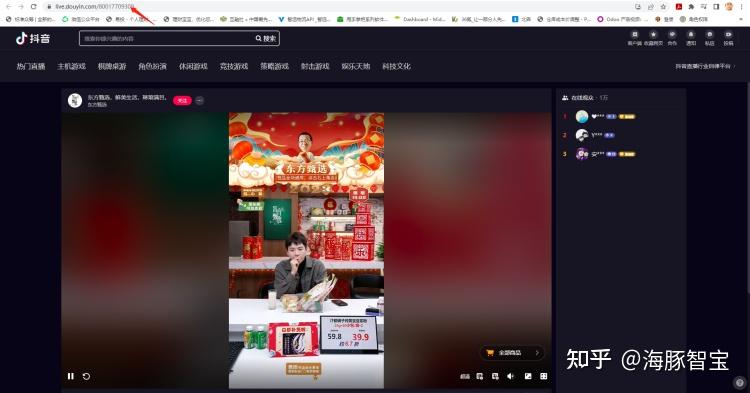Select the 射击游戏 tab
Image resolution: width=750 pixels, height=393 pixels.
315,66
